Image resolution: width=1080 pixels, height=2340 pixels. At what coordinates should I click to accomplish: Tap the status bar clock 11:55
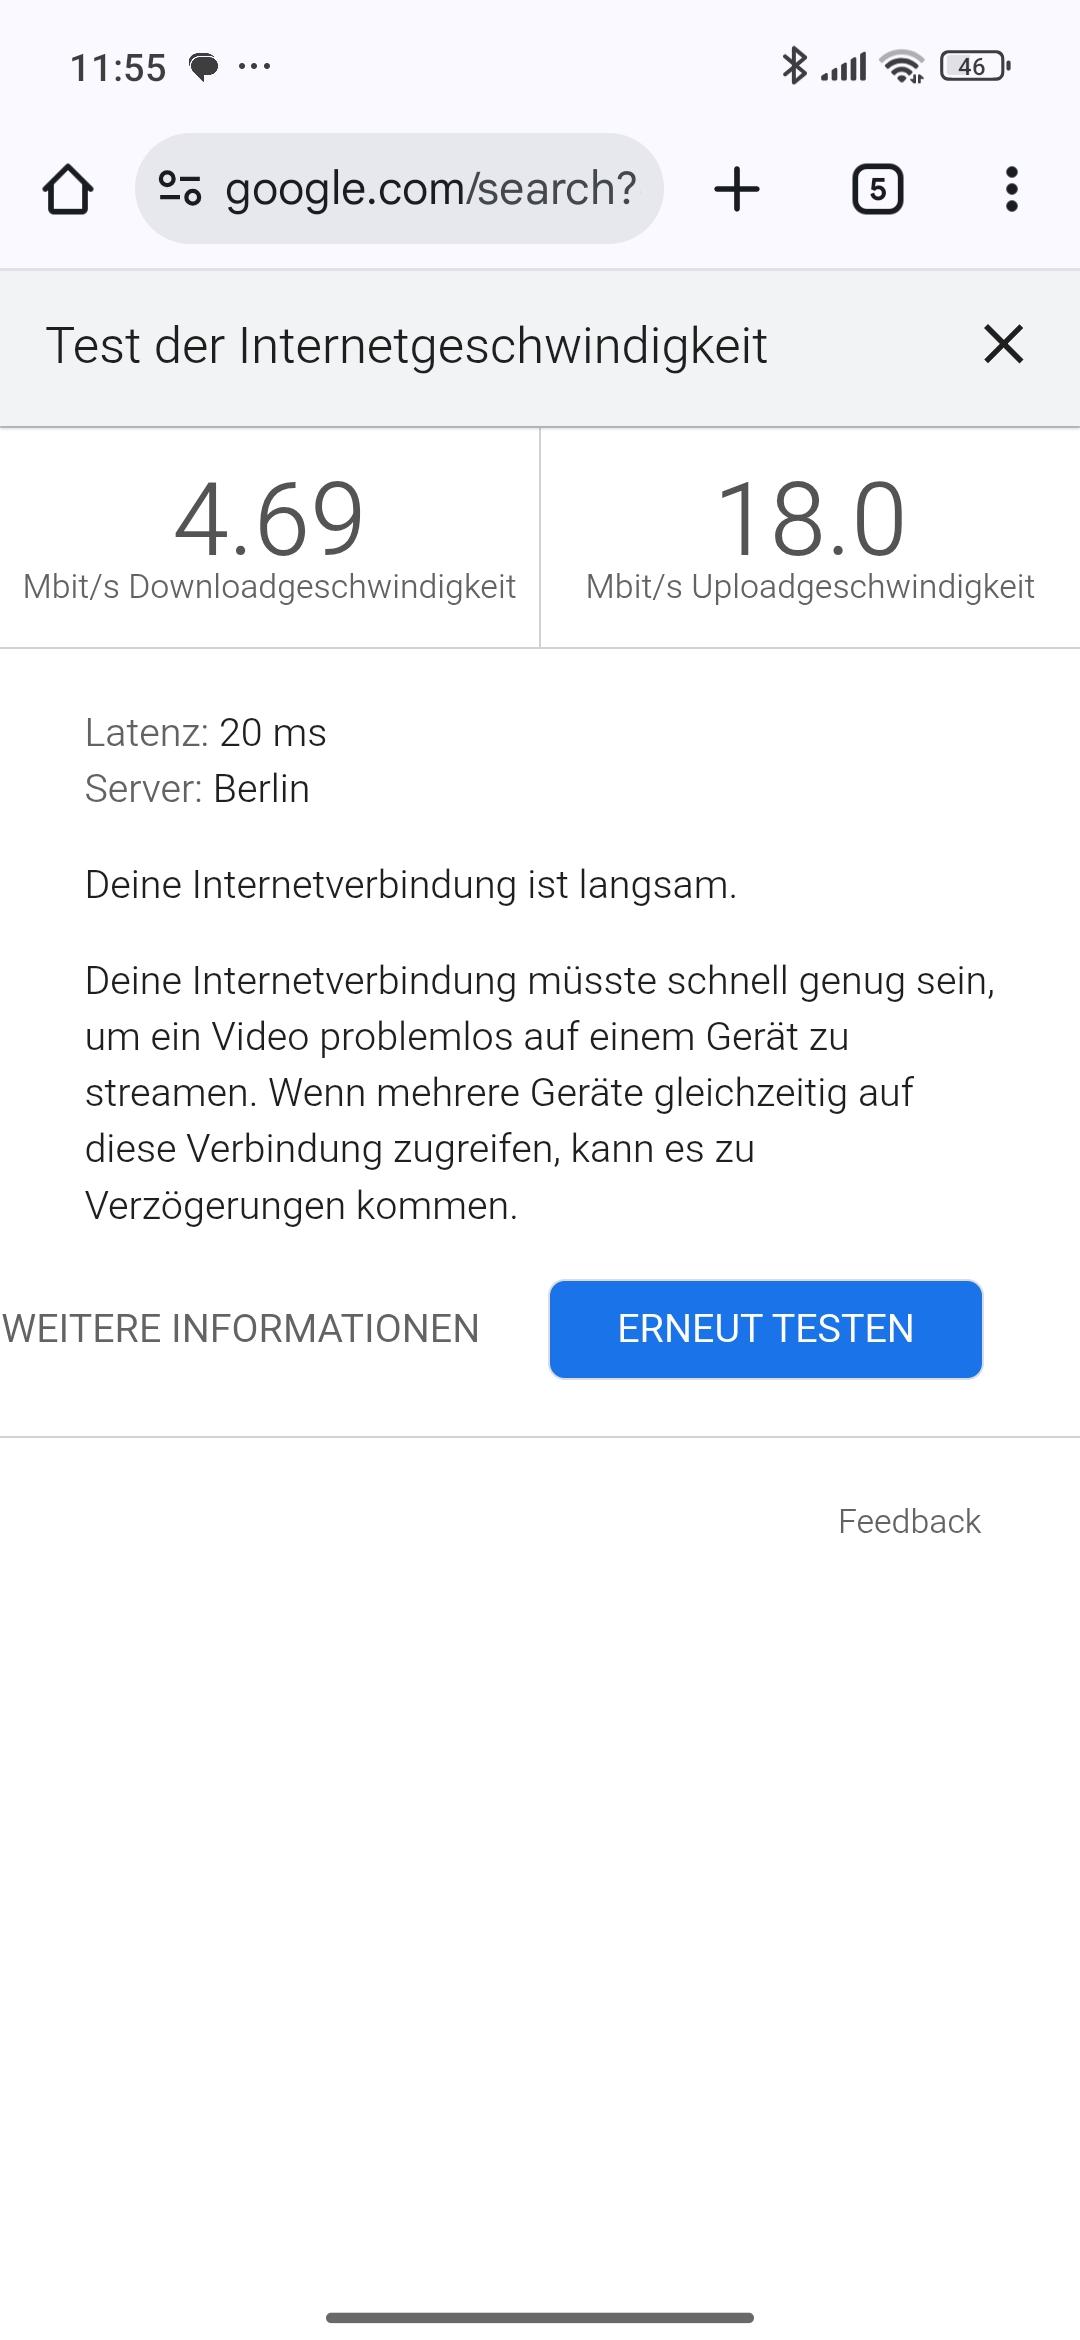[x=118, y=68]
